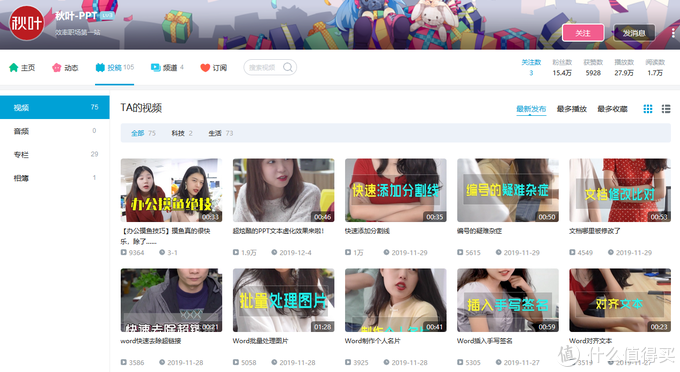Screen dimensions: 680x372
Task: Click title Word对齐文本
Action: [590, 341]
